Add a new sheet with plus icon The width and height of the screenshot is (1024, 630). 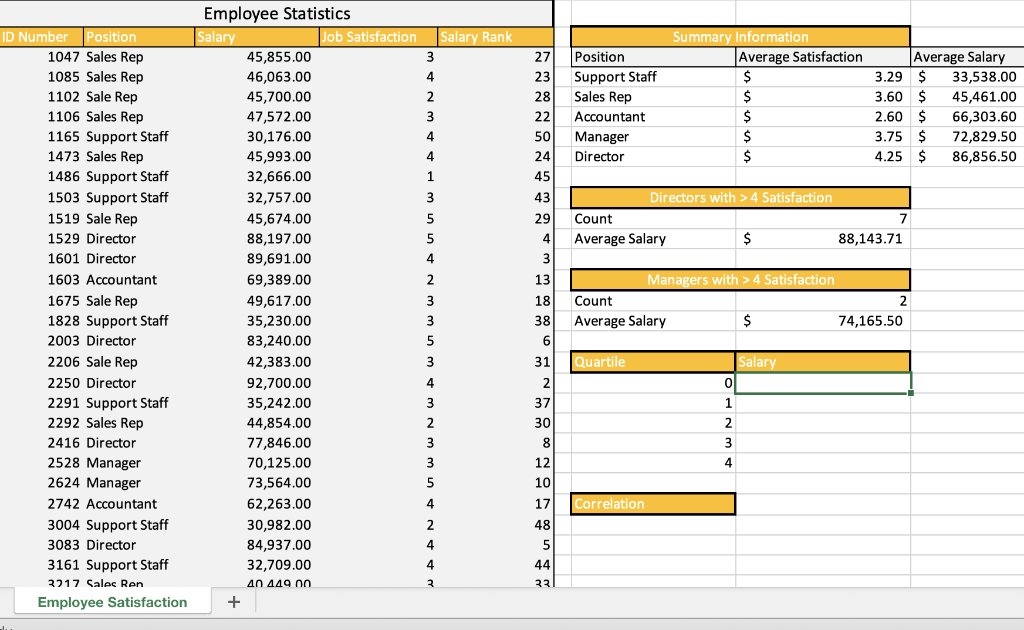[234, 602]
